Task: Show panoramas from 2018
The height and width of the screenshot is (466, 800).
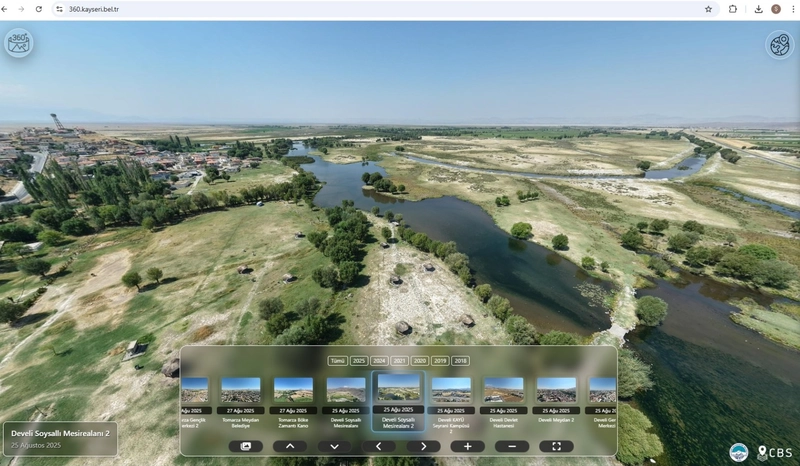Action: tap(460, 361)
